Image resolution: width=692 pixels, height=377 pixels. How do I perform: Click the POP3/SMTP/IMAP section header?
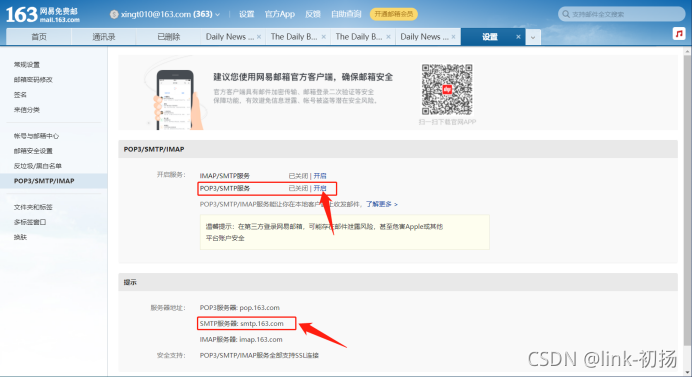click(x=398, y=149)
